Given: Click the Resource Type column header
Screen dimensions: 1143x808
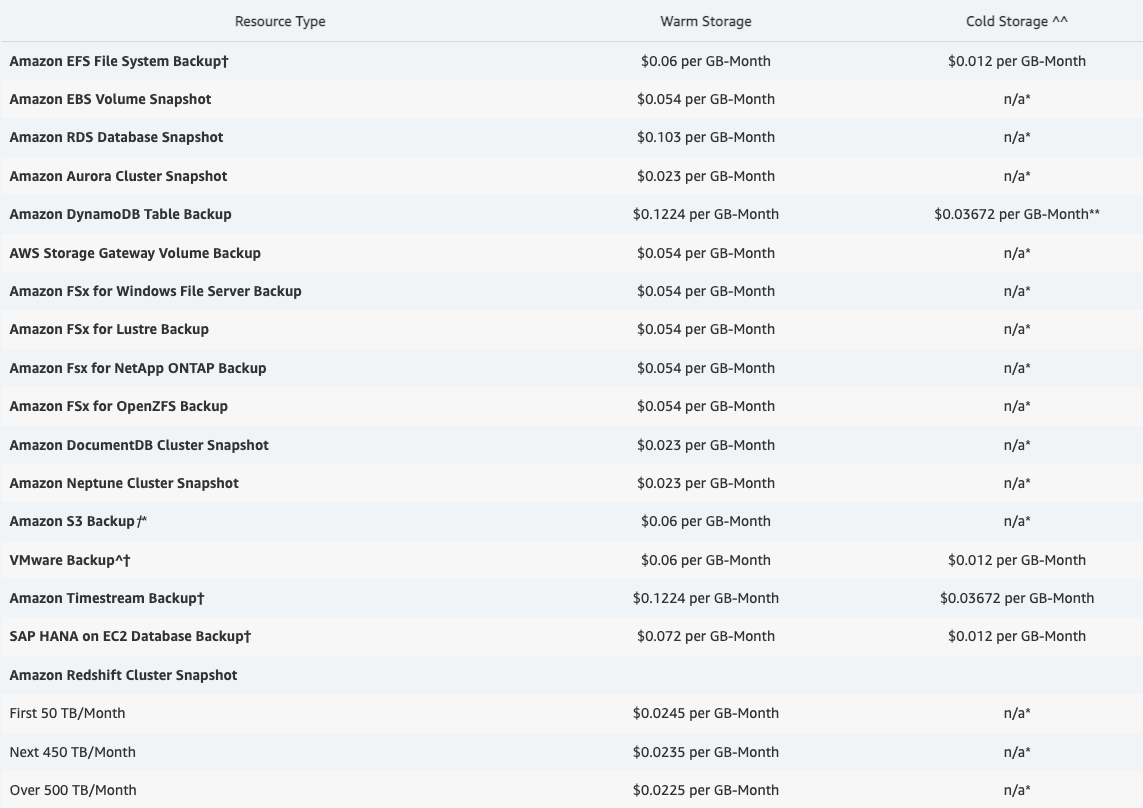Looking at the screenshot, I should 280,21.
